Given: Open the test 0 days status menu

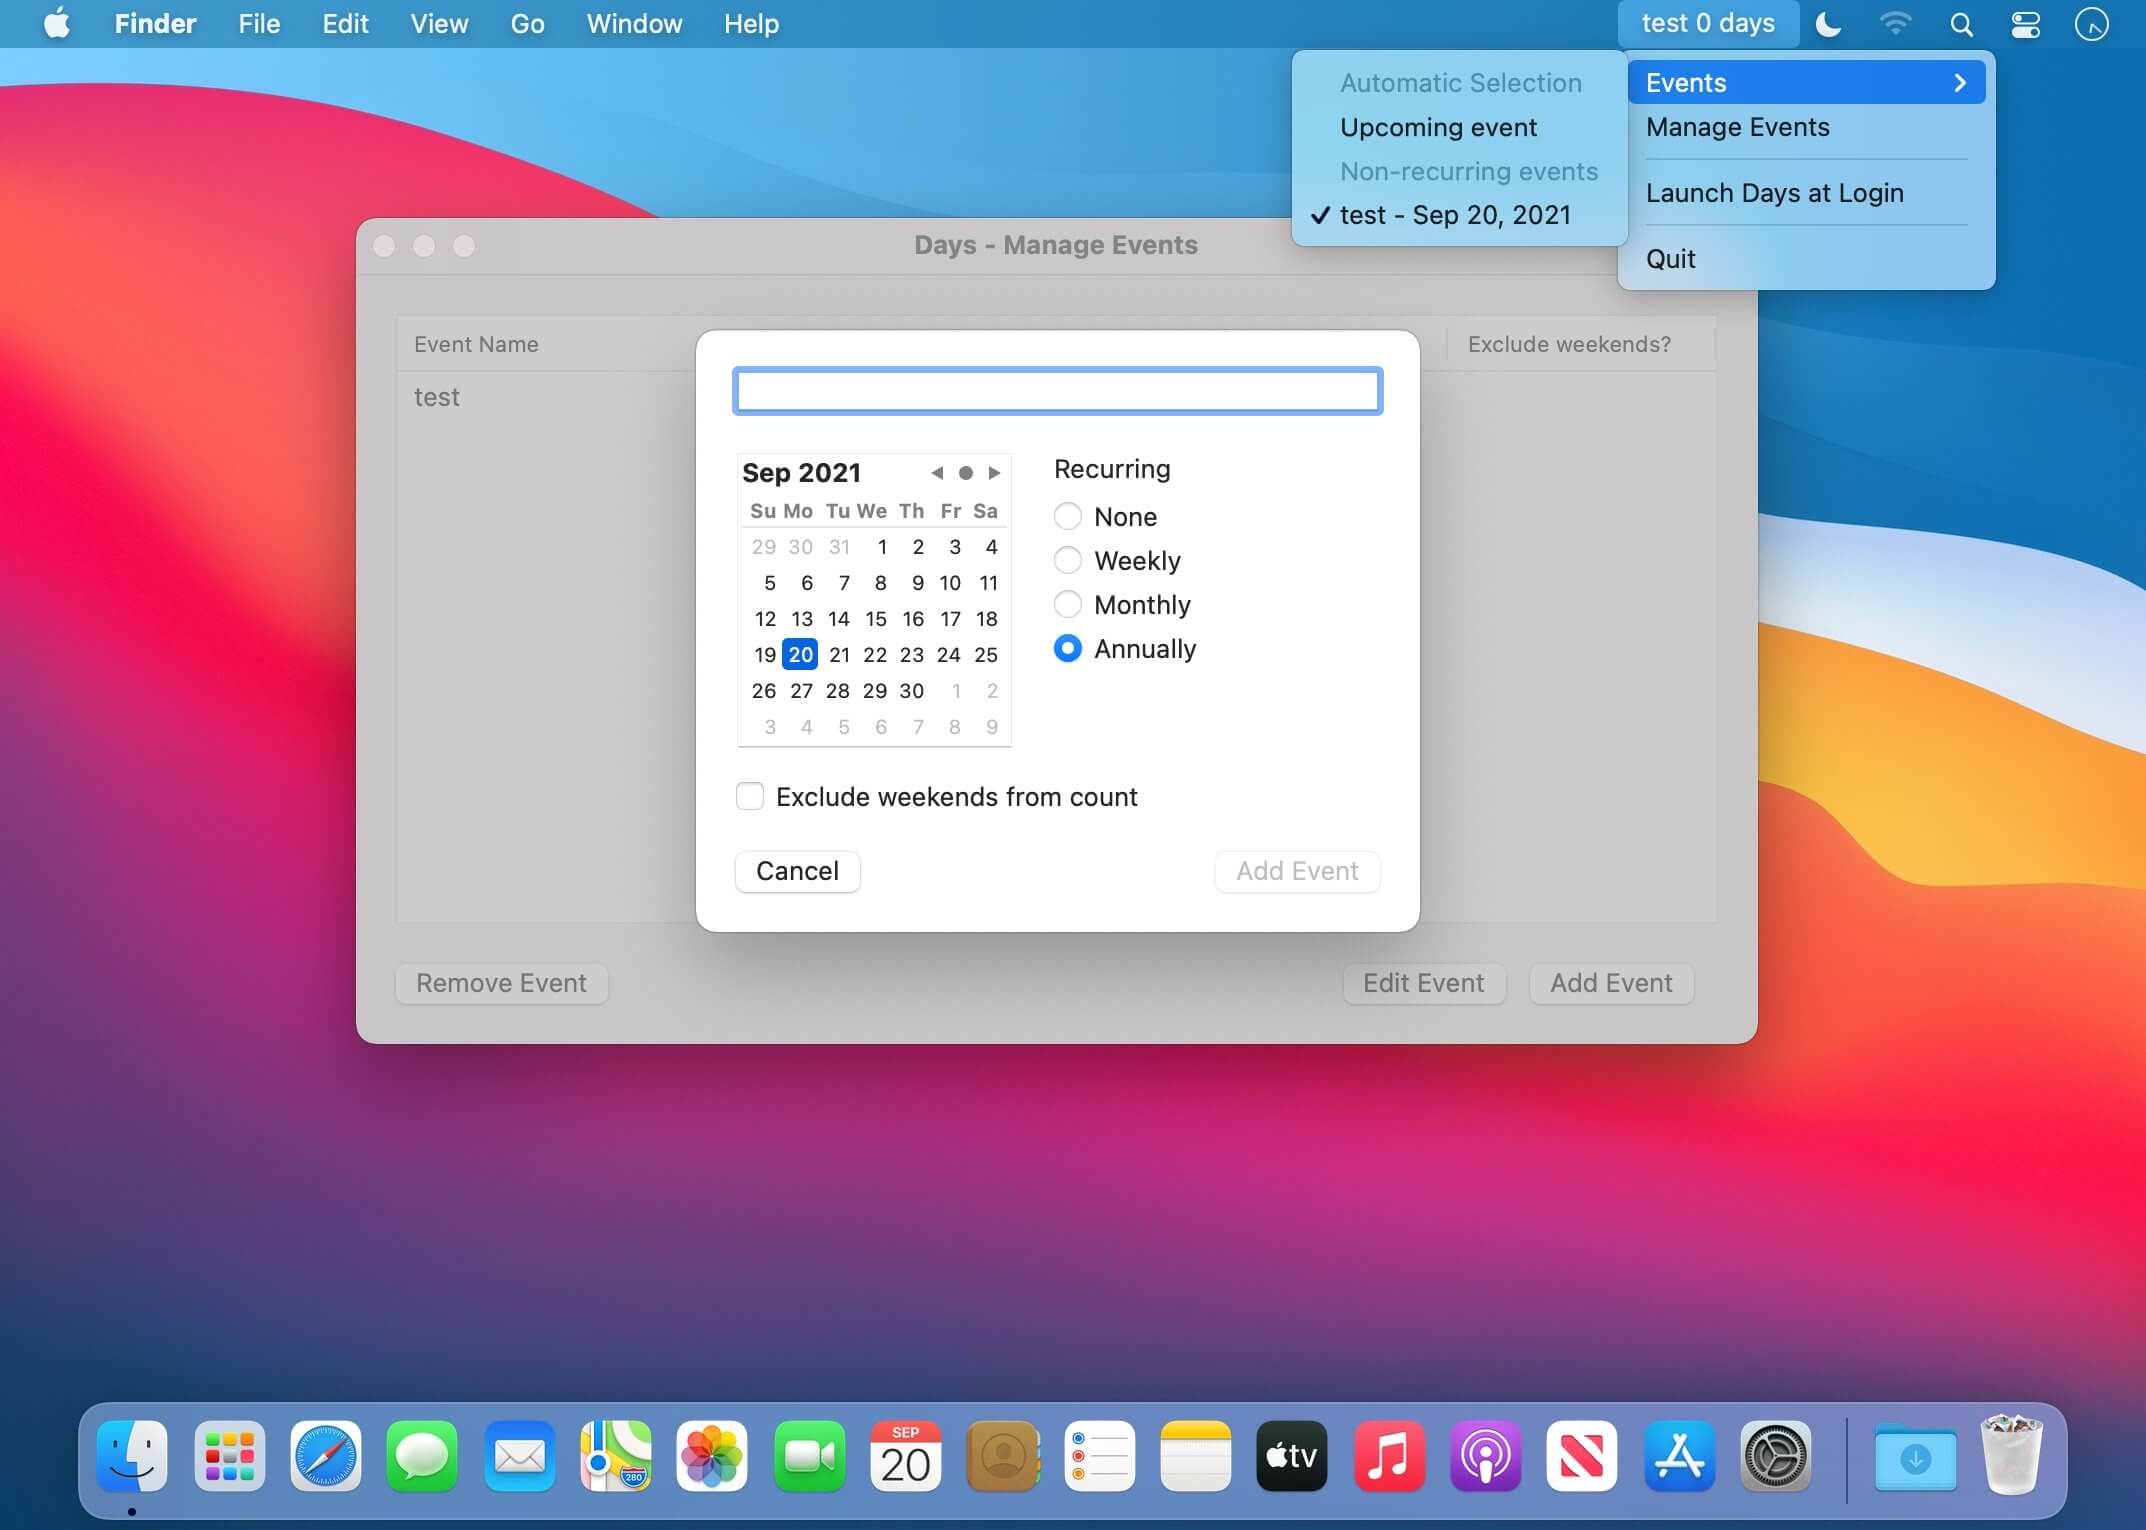Looking at the screenshot, I should click(x=1707, y=24).
